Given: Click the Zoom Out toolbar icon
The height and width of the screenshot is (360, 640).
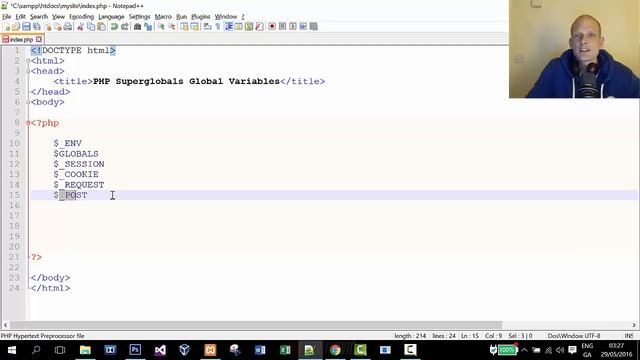Looking at the screenshot, I should 171,27.
